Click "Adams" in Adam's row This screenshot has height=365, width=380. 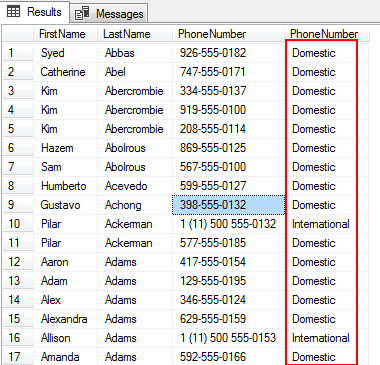135,281
